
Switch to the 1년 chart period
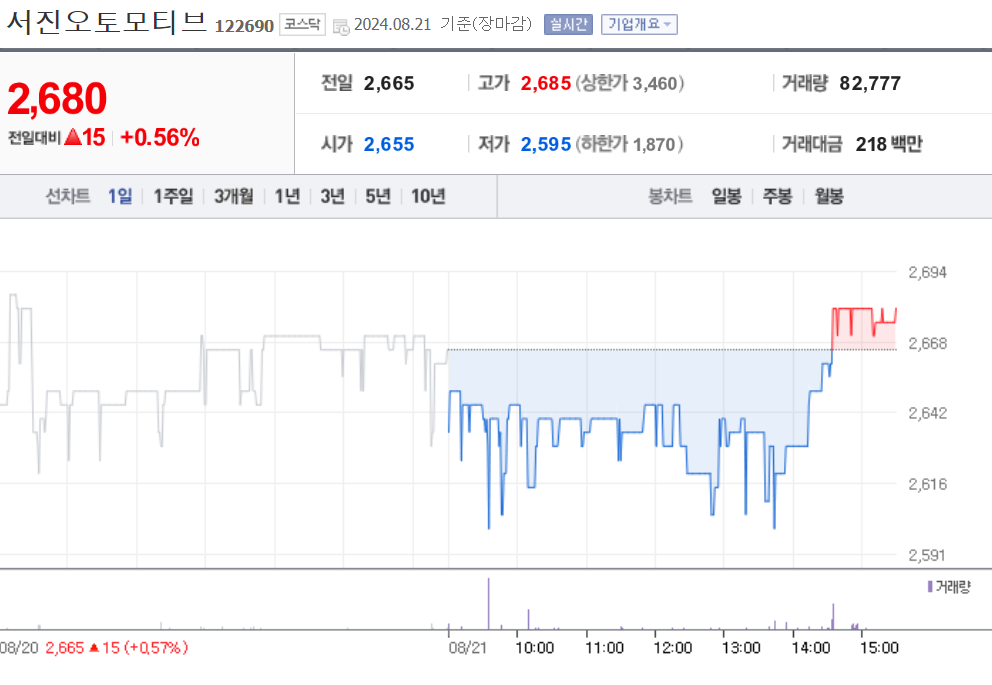(287, 196)
